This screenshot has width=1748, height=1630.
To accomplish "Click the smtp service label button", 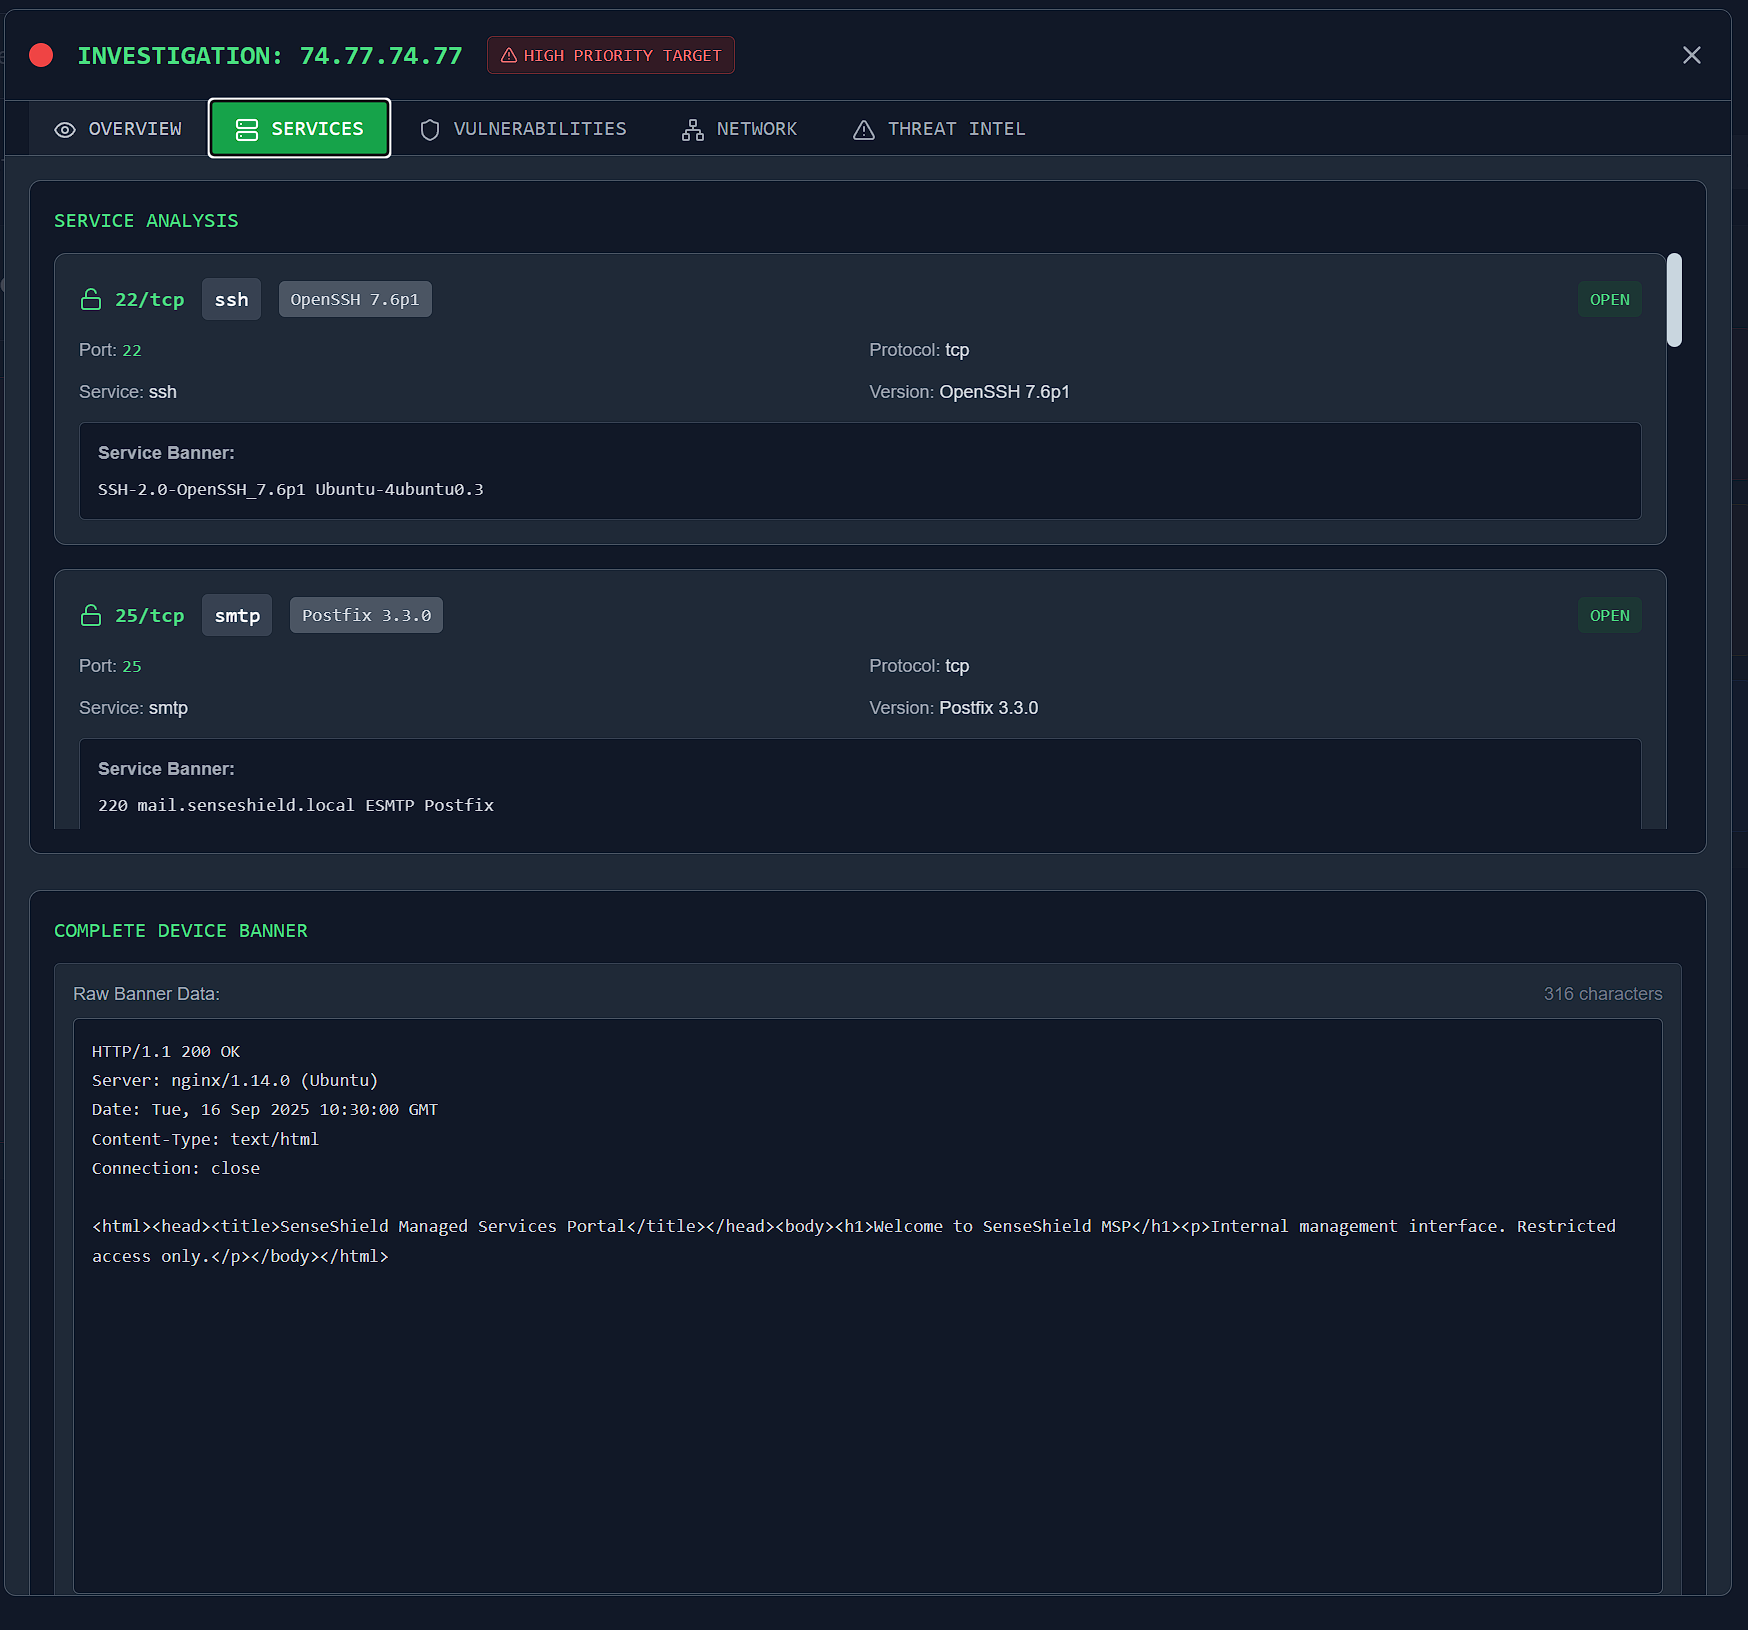I will pos(236,615).
